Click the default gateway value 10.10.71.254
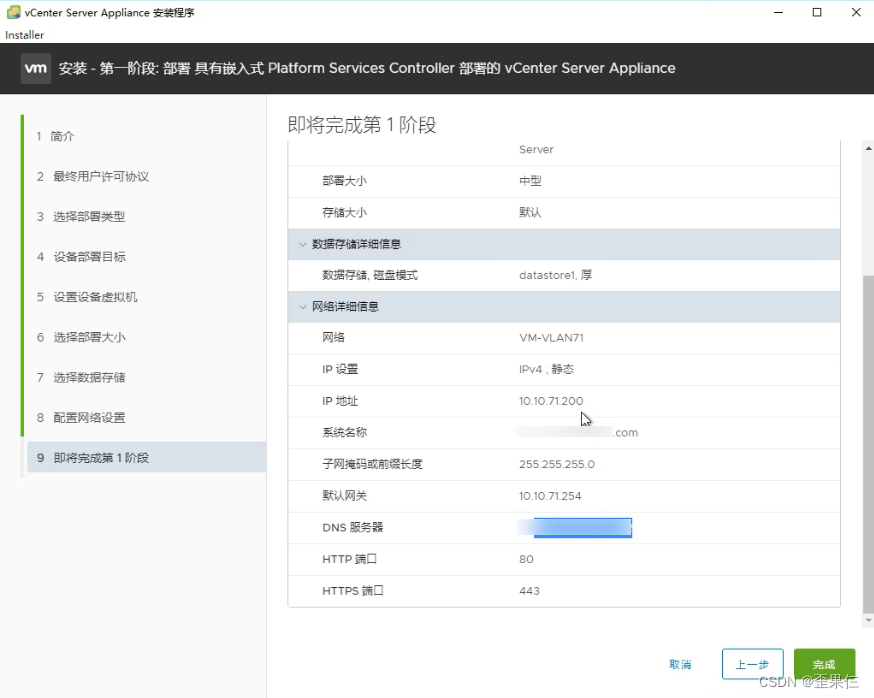 click(550, 496)
